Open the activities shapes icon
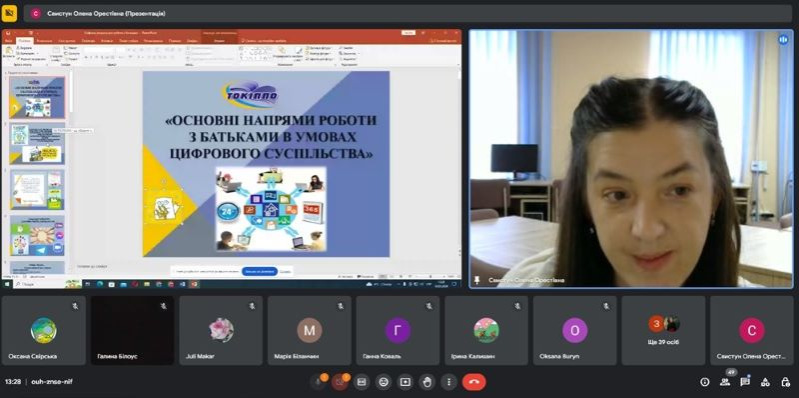Image resolution: width=799 pixels, height=398 pixels. click(x=765, y=382)
